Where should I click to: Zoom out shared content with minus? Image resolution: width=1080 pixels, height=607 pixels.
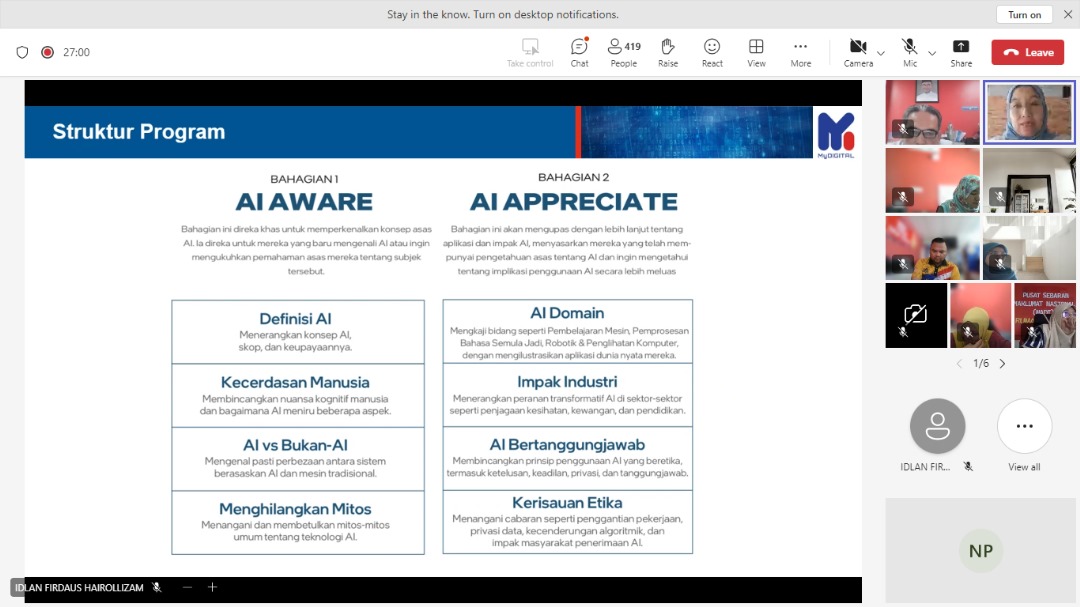(187, 588)
